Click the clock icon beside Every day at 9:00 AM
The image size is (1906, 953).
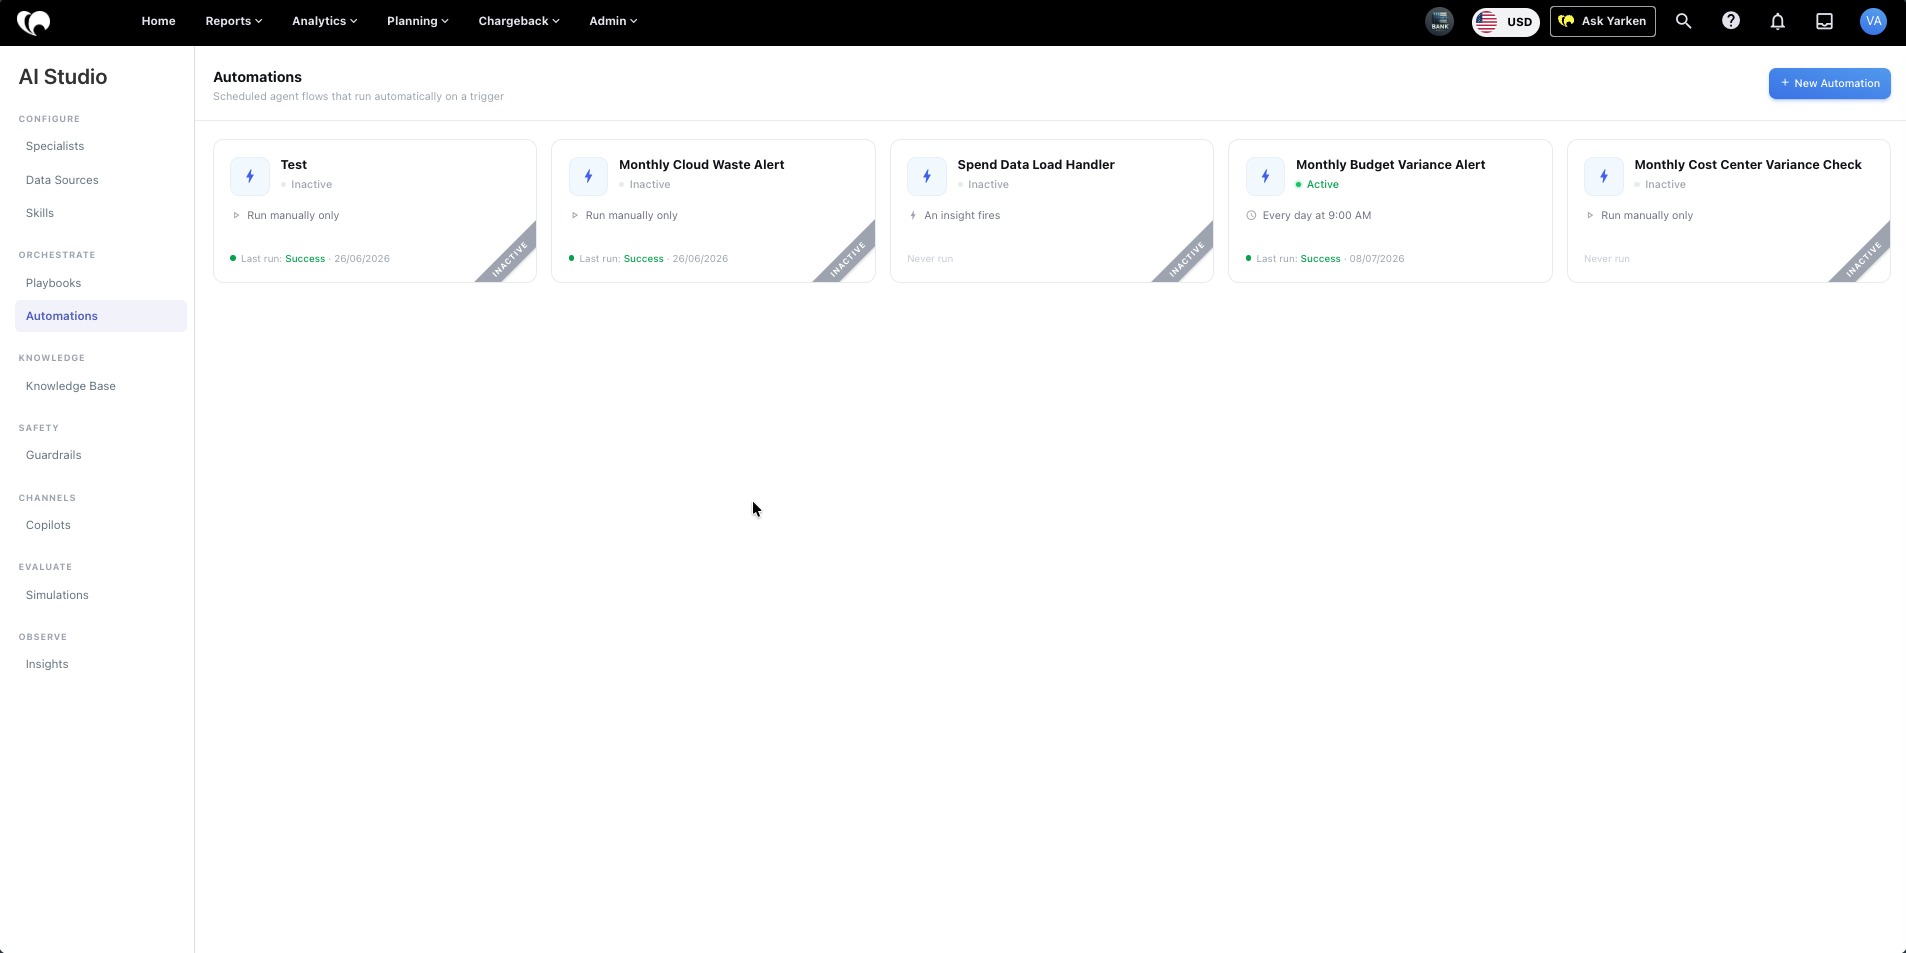point(1251,215)
